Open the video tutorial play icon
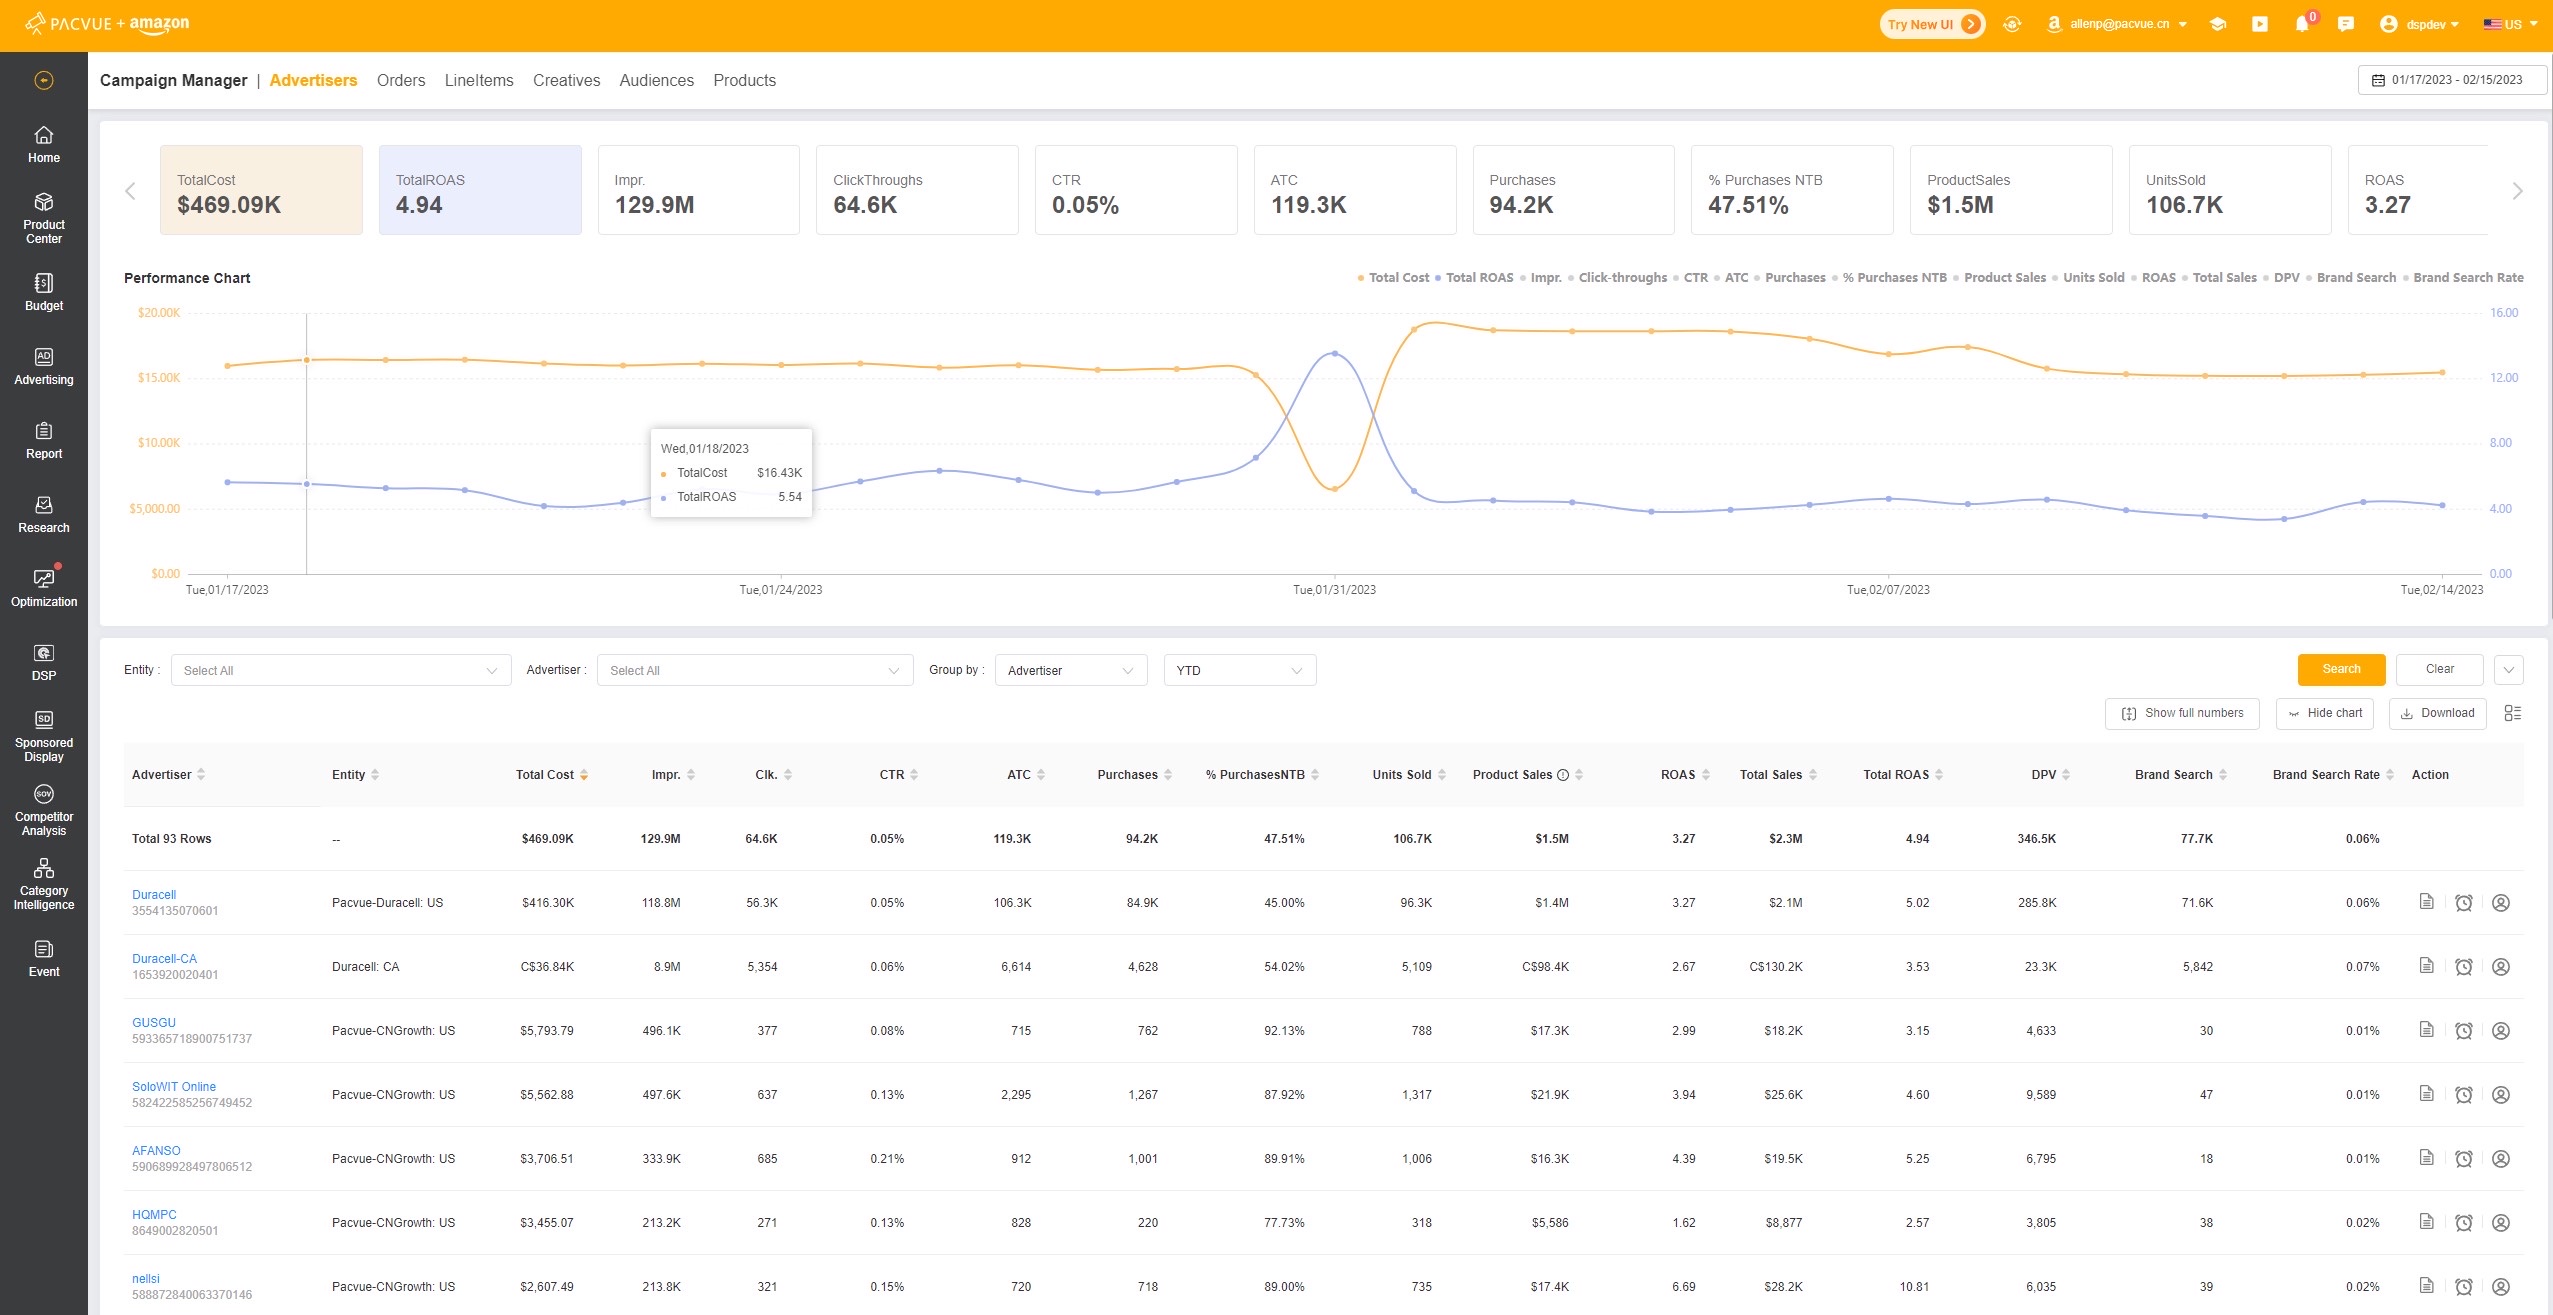 2260,24
